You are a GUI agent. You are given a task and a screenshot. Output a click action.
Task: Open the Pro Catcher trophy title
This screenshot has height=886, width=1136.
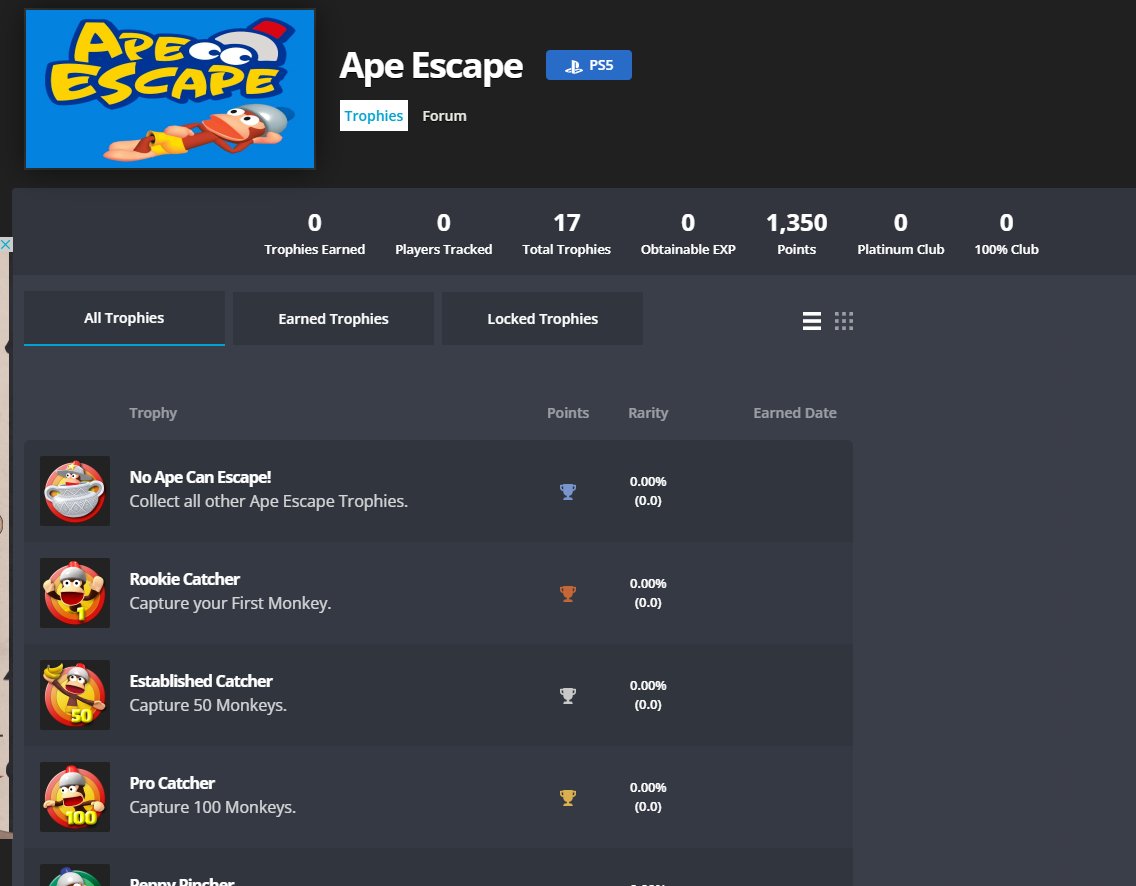(x=172, y=783)
